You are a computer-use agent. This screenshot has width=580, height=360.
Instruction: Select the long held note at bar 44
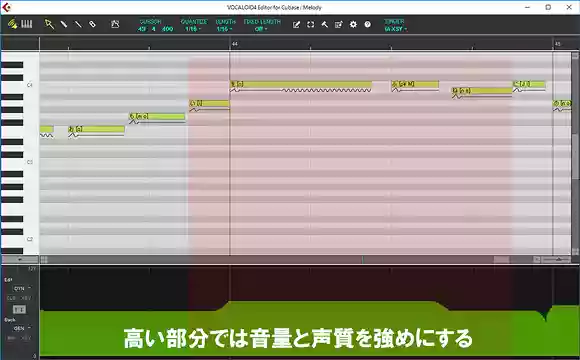301,84
